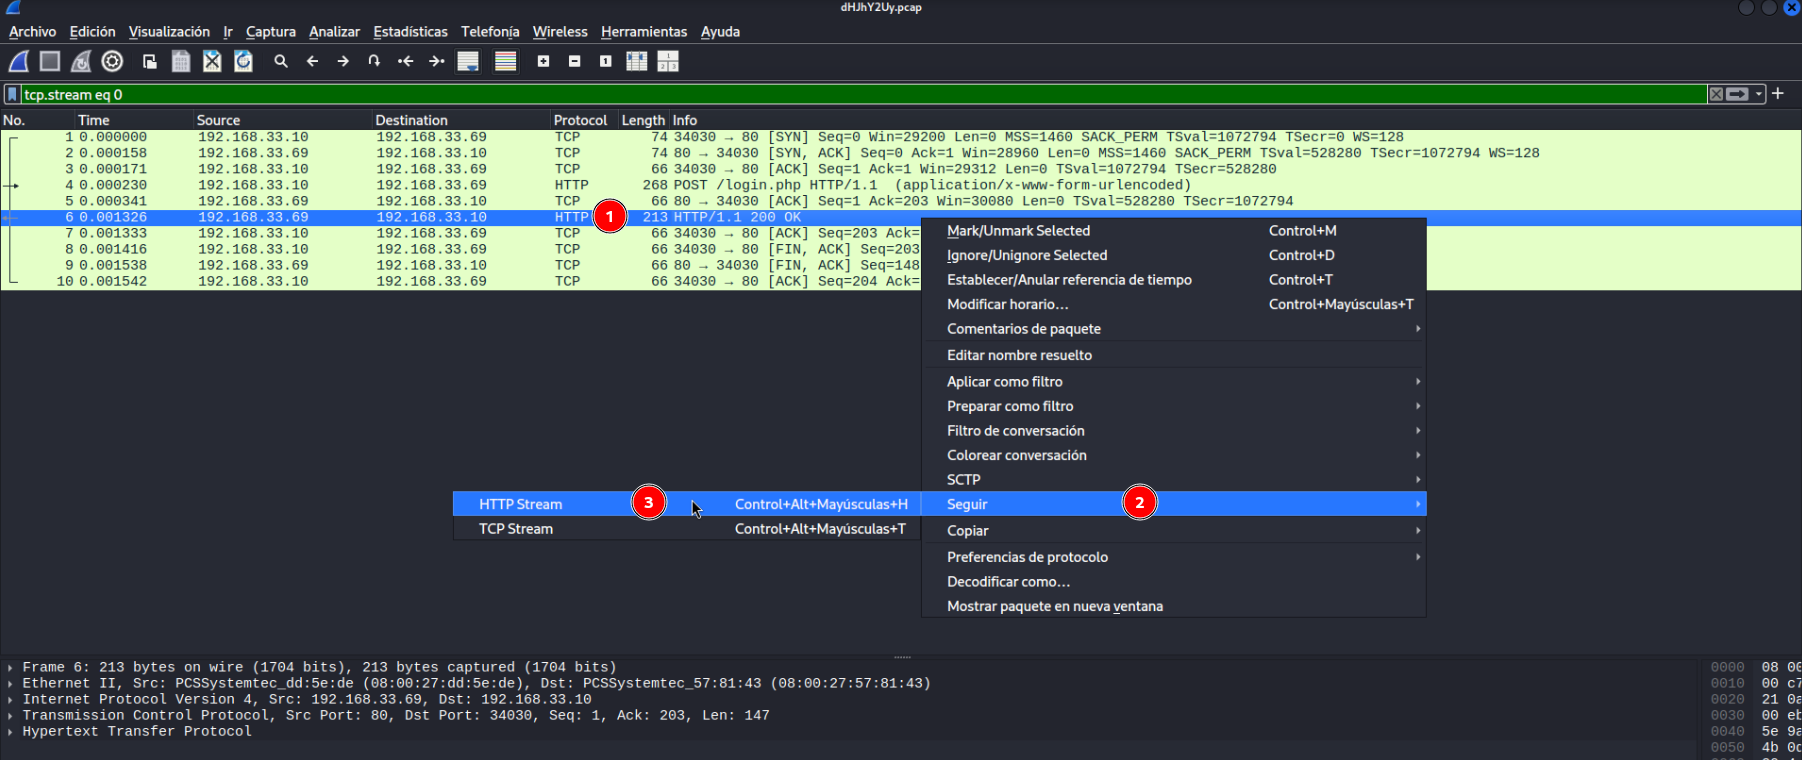
Task: Toggle packet list colorization
Action: pyautogui.click(x=506, y=61)
